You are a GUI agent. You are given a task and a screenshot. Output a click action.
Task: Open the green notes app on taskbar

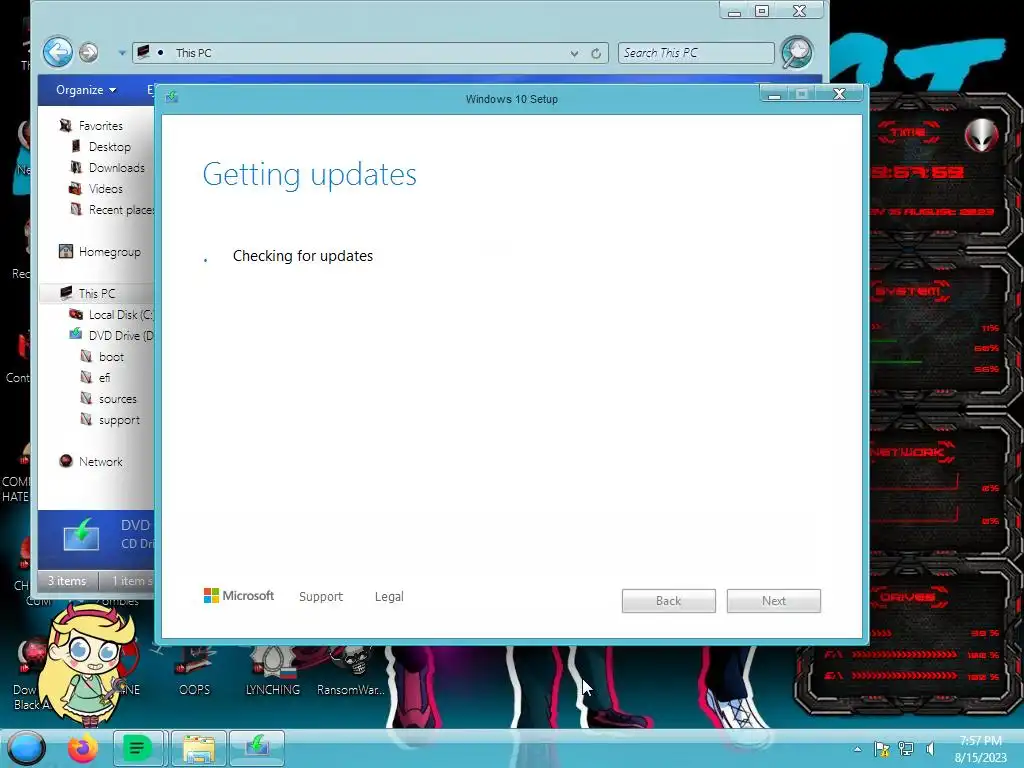137,748
